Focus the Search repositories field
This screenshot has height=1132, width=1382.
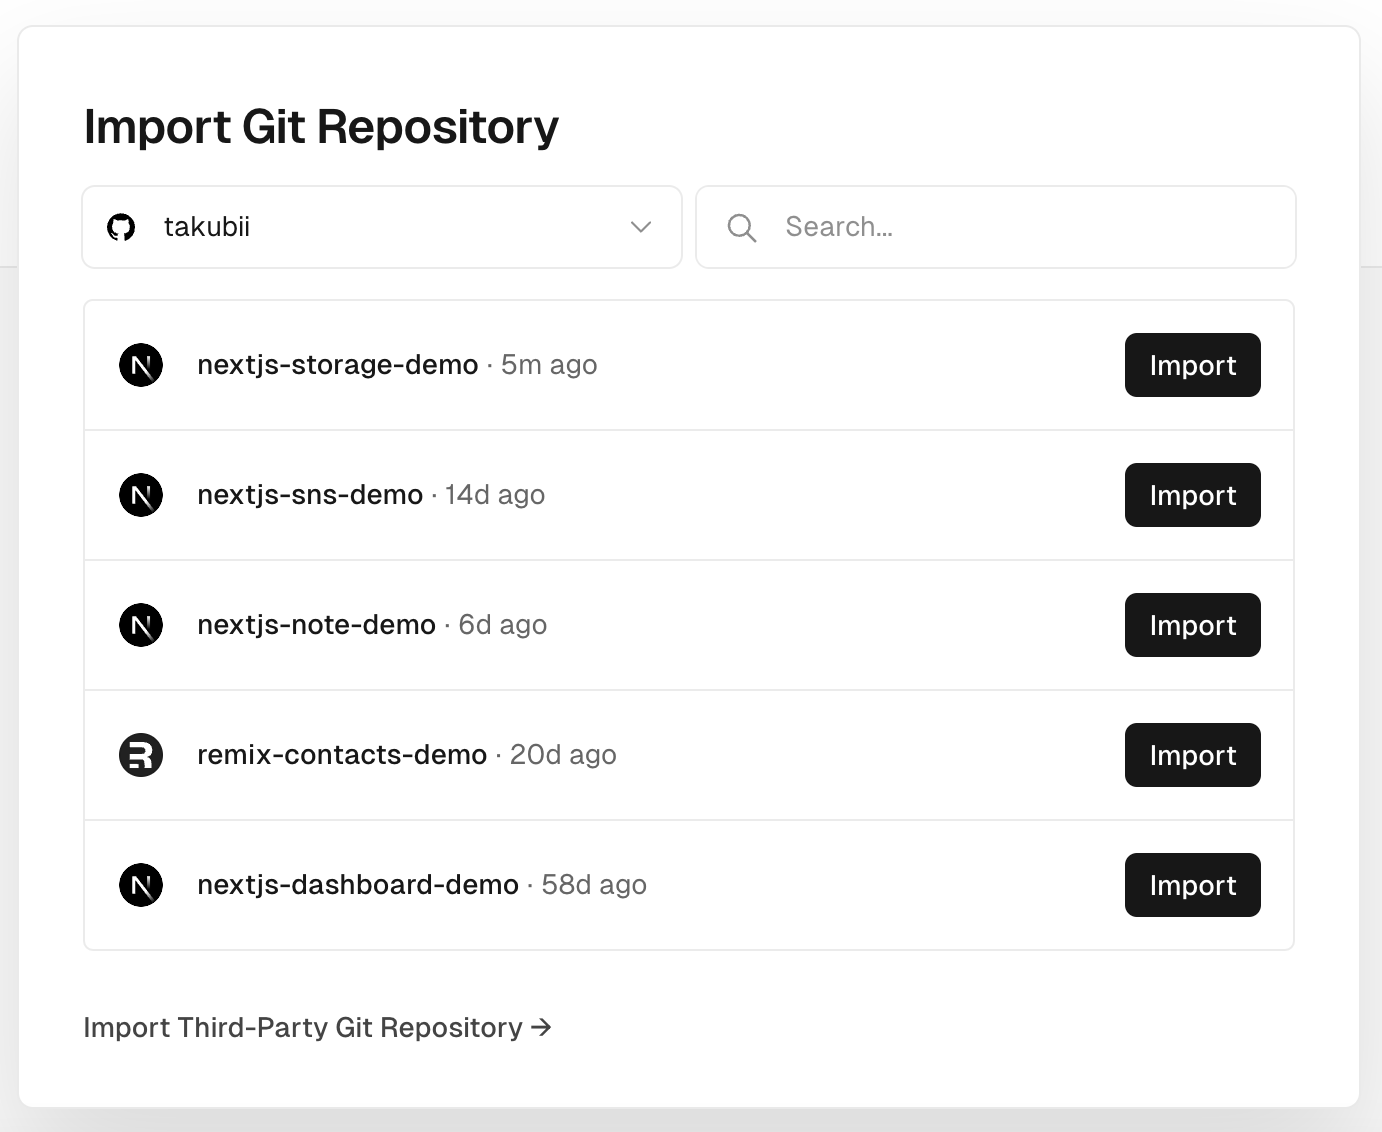(996, 227)
